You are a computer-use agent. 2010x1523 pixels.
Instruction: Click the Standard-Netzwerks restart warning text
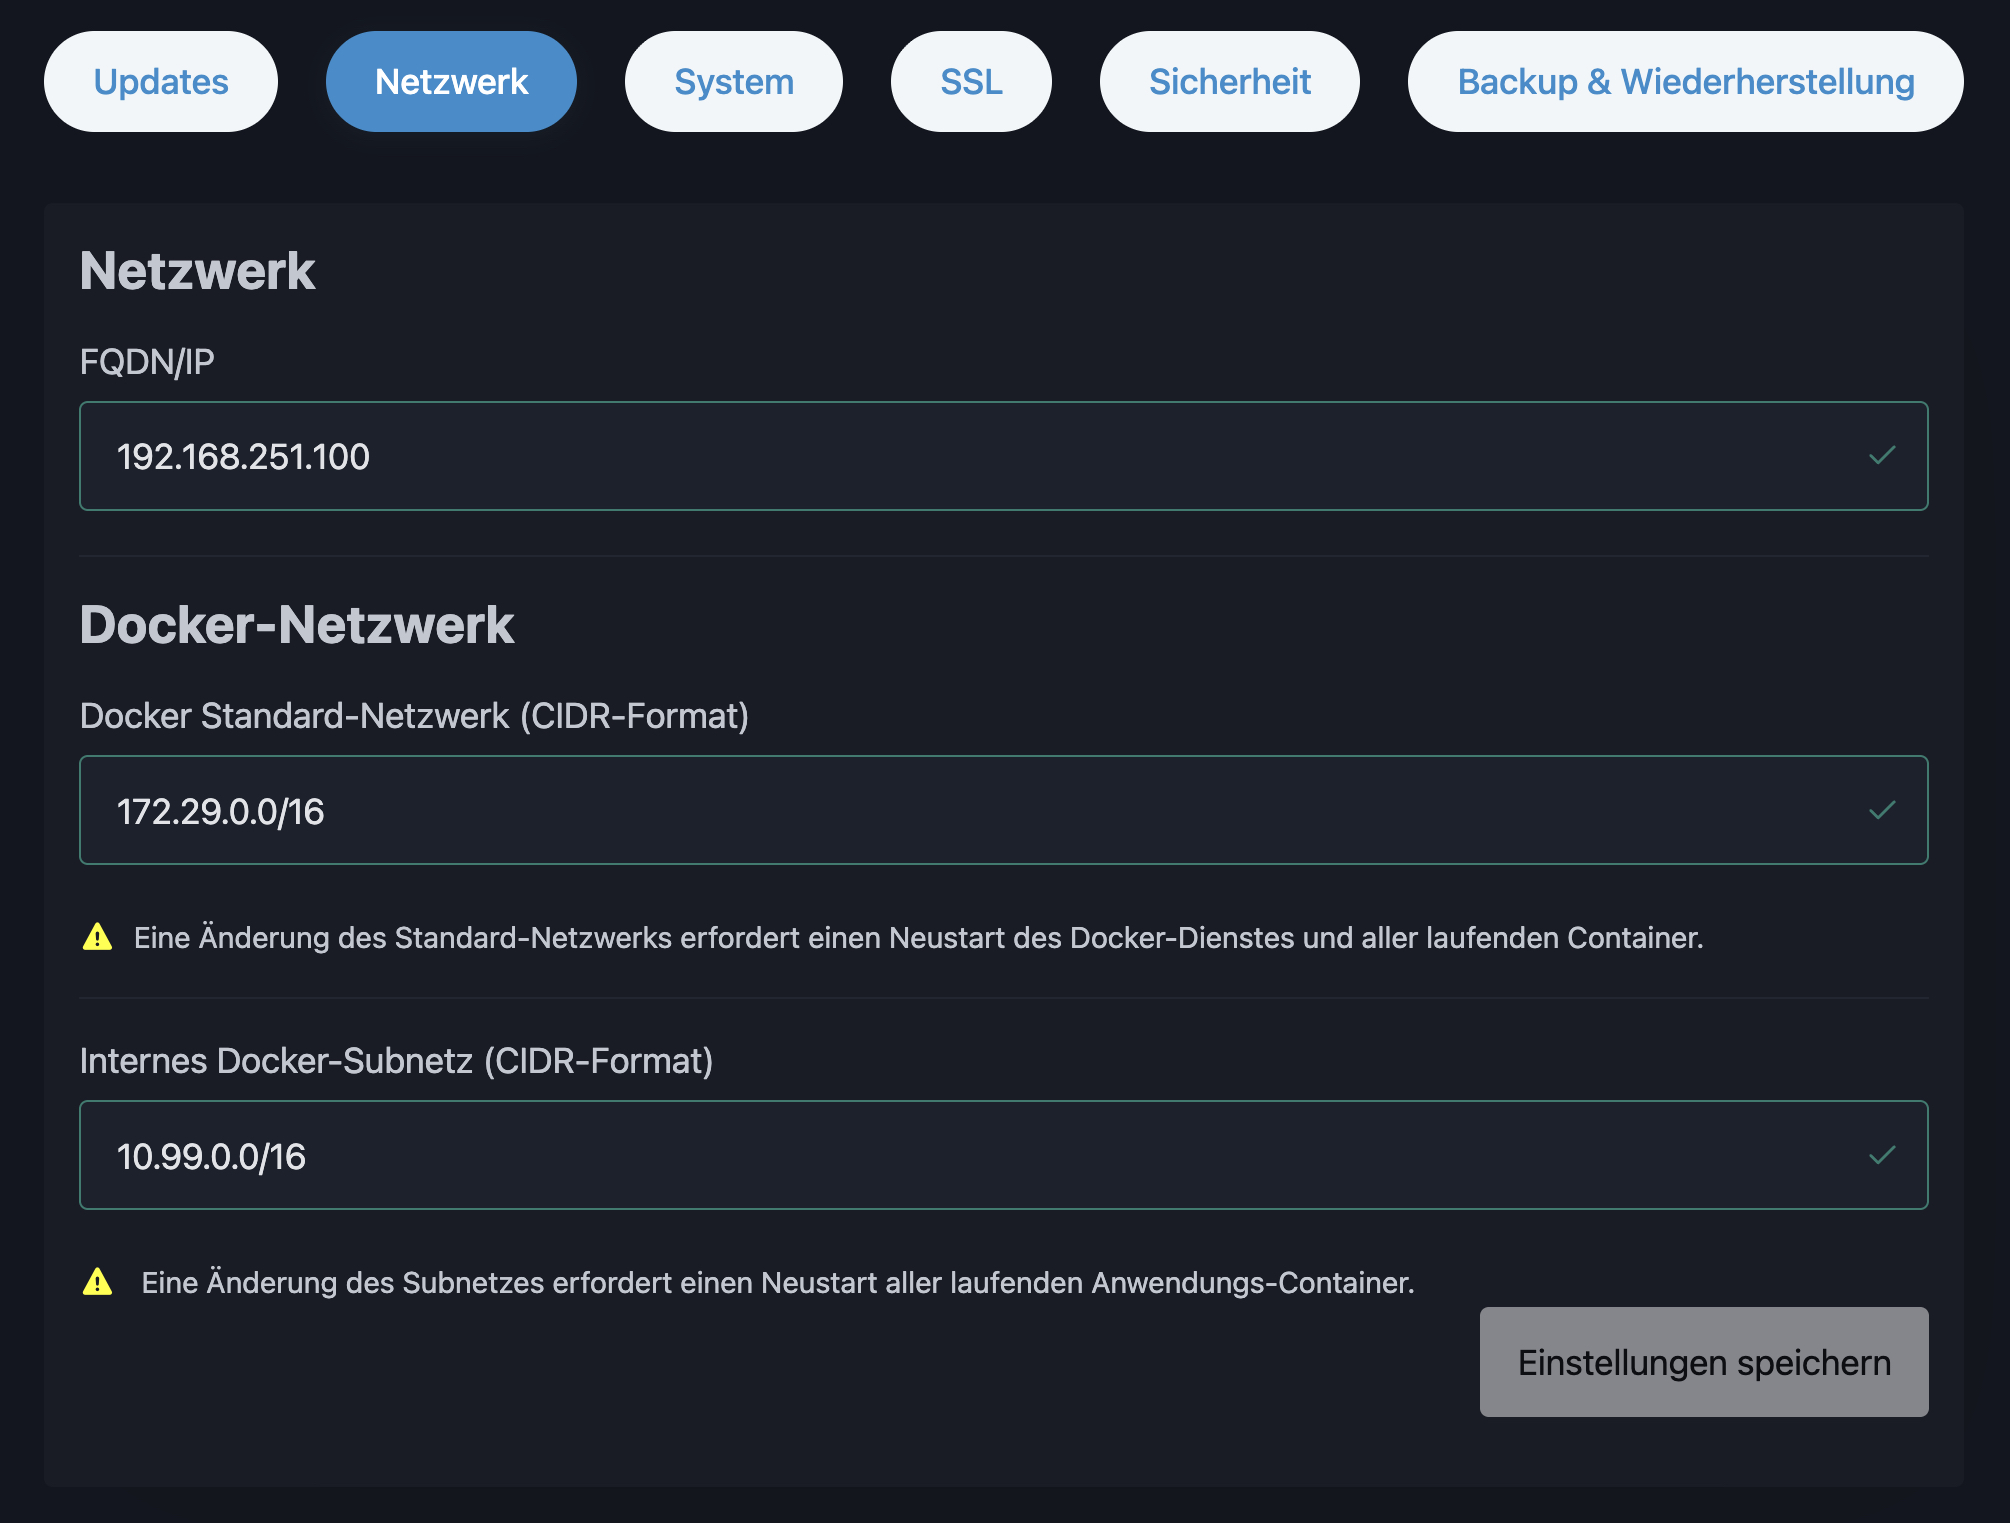pos(918,938)
